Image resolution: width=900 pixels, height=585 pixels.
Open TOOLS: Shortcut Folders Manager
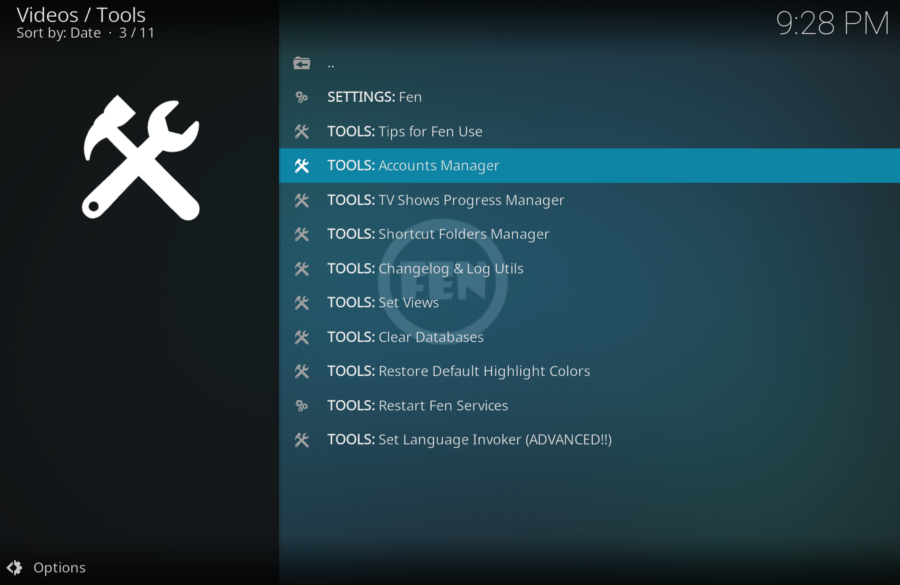[589, 234]
